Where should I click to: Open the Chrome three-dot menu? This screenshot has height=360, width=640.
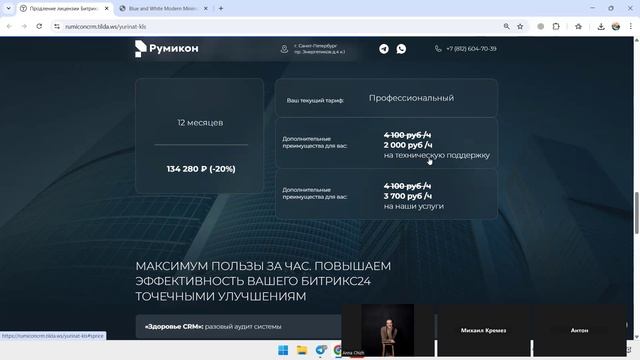coord(631,26)
